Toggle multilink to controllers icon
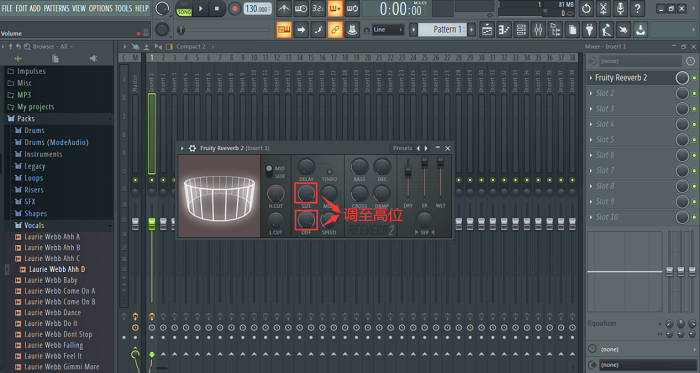Screen dimensions: 700x373 [335, 30]
